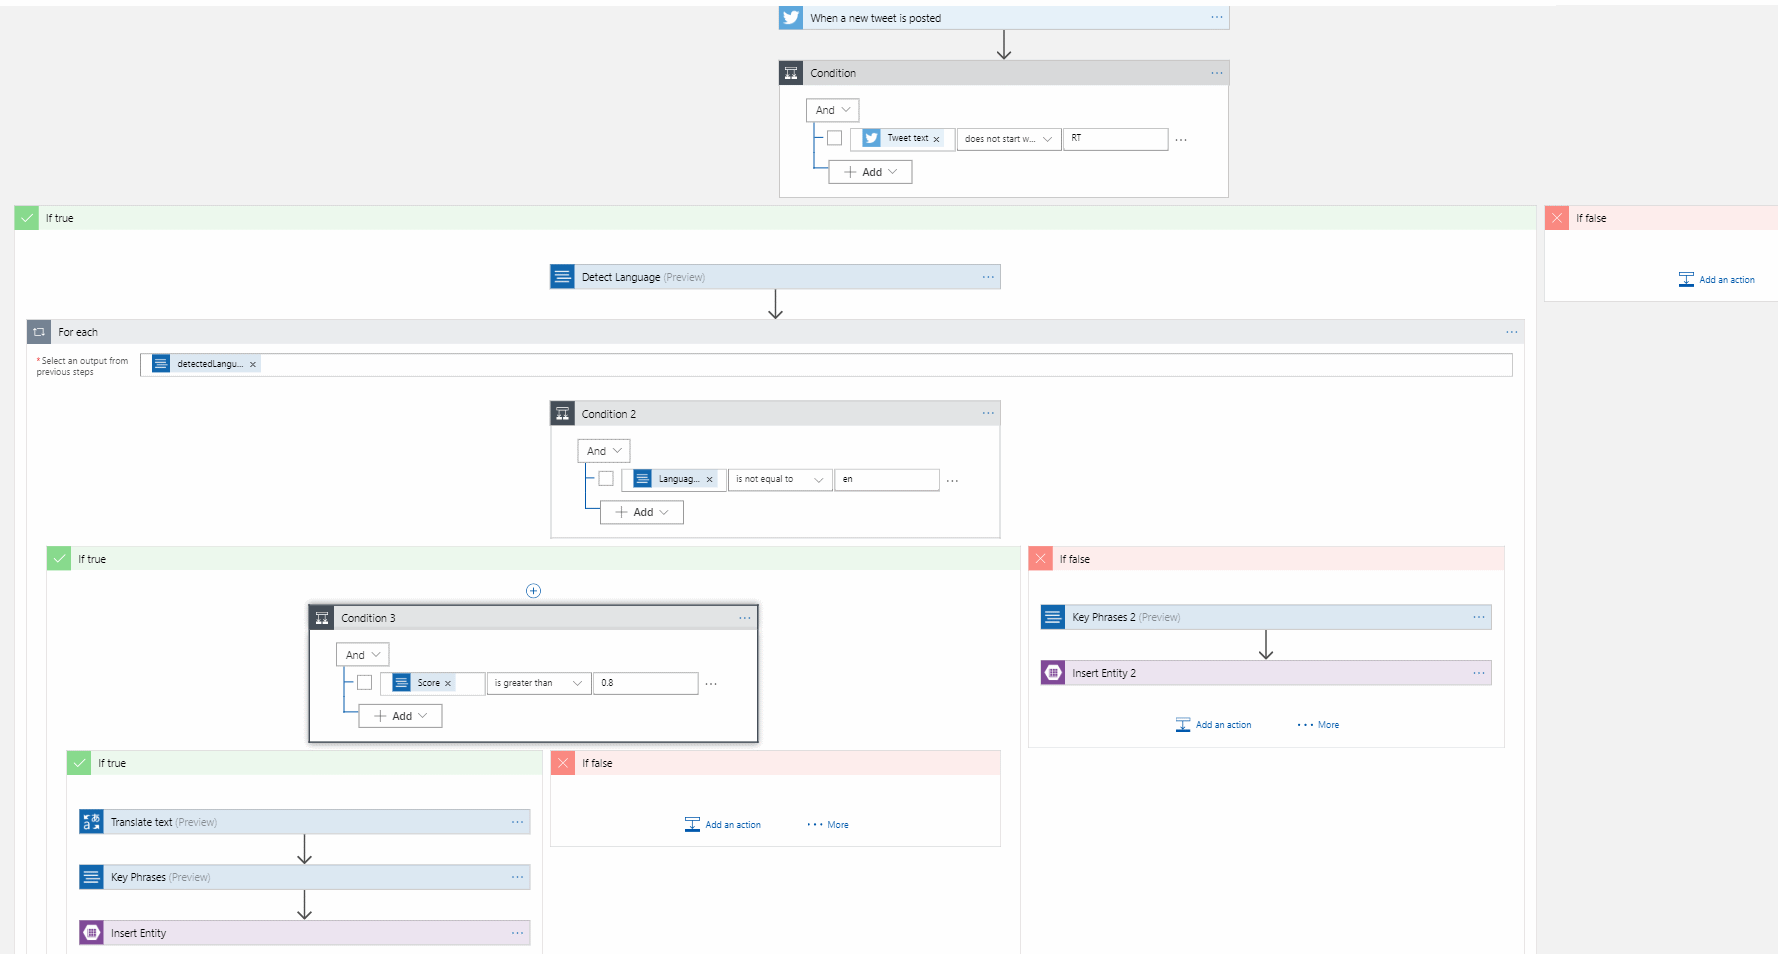This screenshot has width=1778, height=954.
Task: Tick the Language row checkbox in Condition 2
Action: pyautogui.click(x=606, y=479)
